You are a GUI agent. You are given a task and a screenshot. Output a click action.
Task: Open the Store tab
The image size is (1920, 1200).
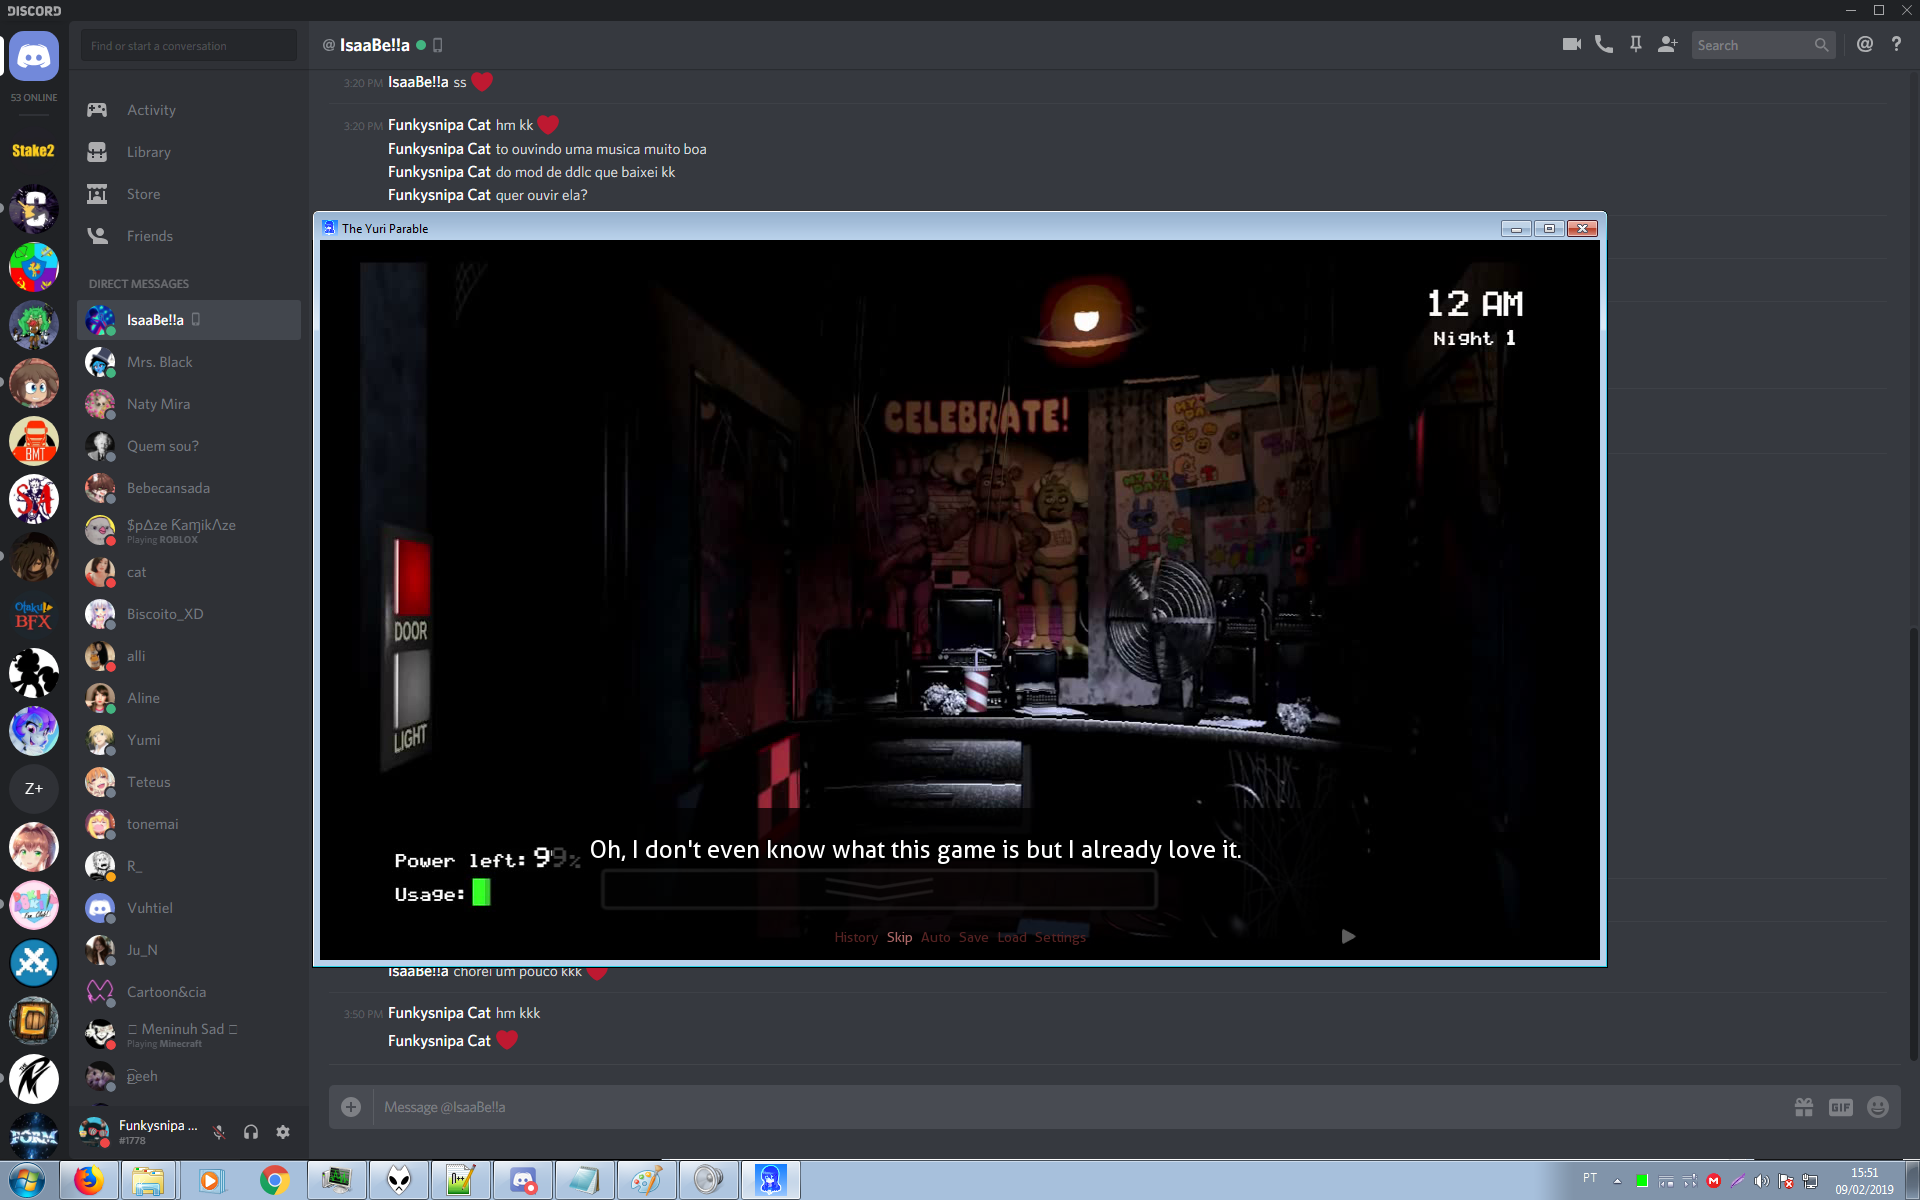[x=189, y=194]
